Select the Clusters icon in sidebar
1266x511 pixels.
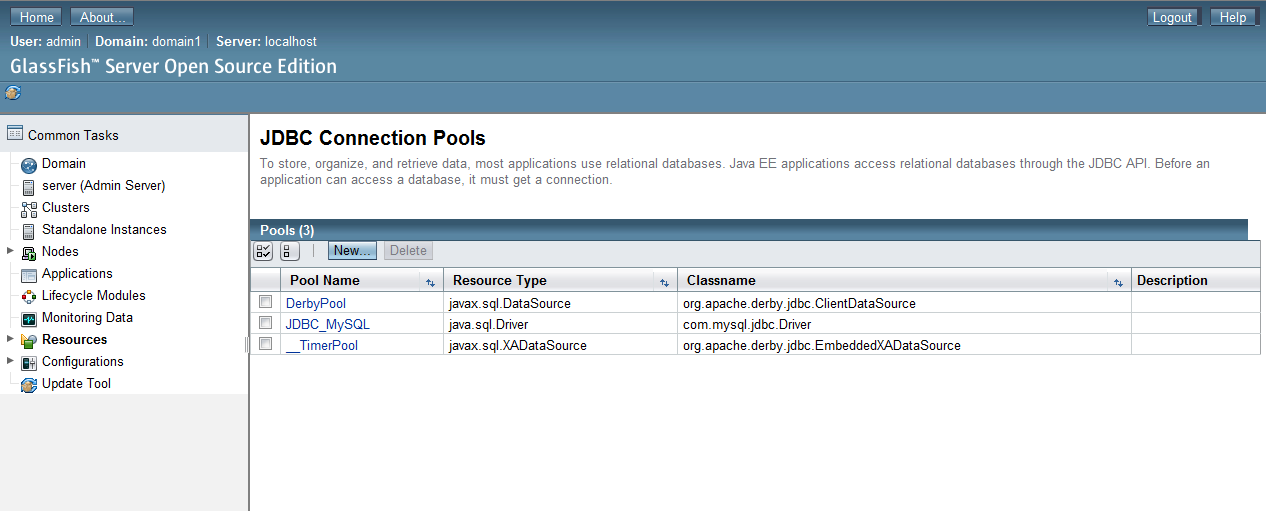click(x=29, y=209)
